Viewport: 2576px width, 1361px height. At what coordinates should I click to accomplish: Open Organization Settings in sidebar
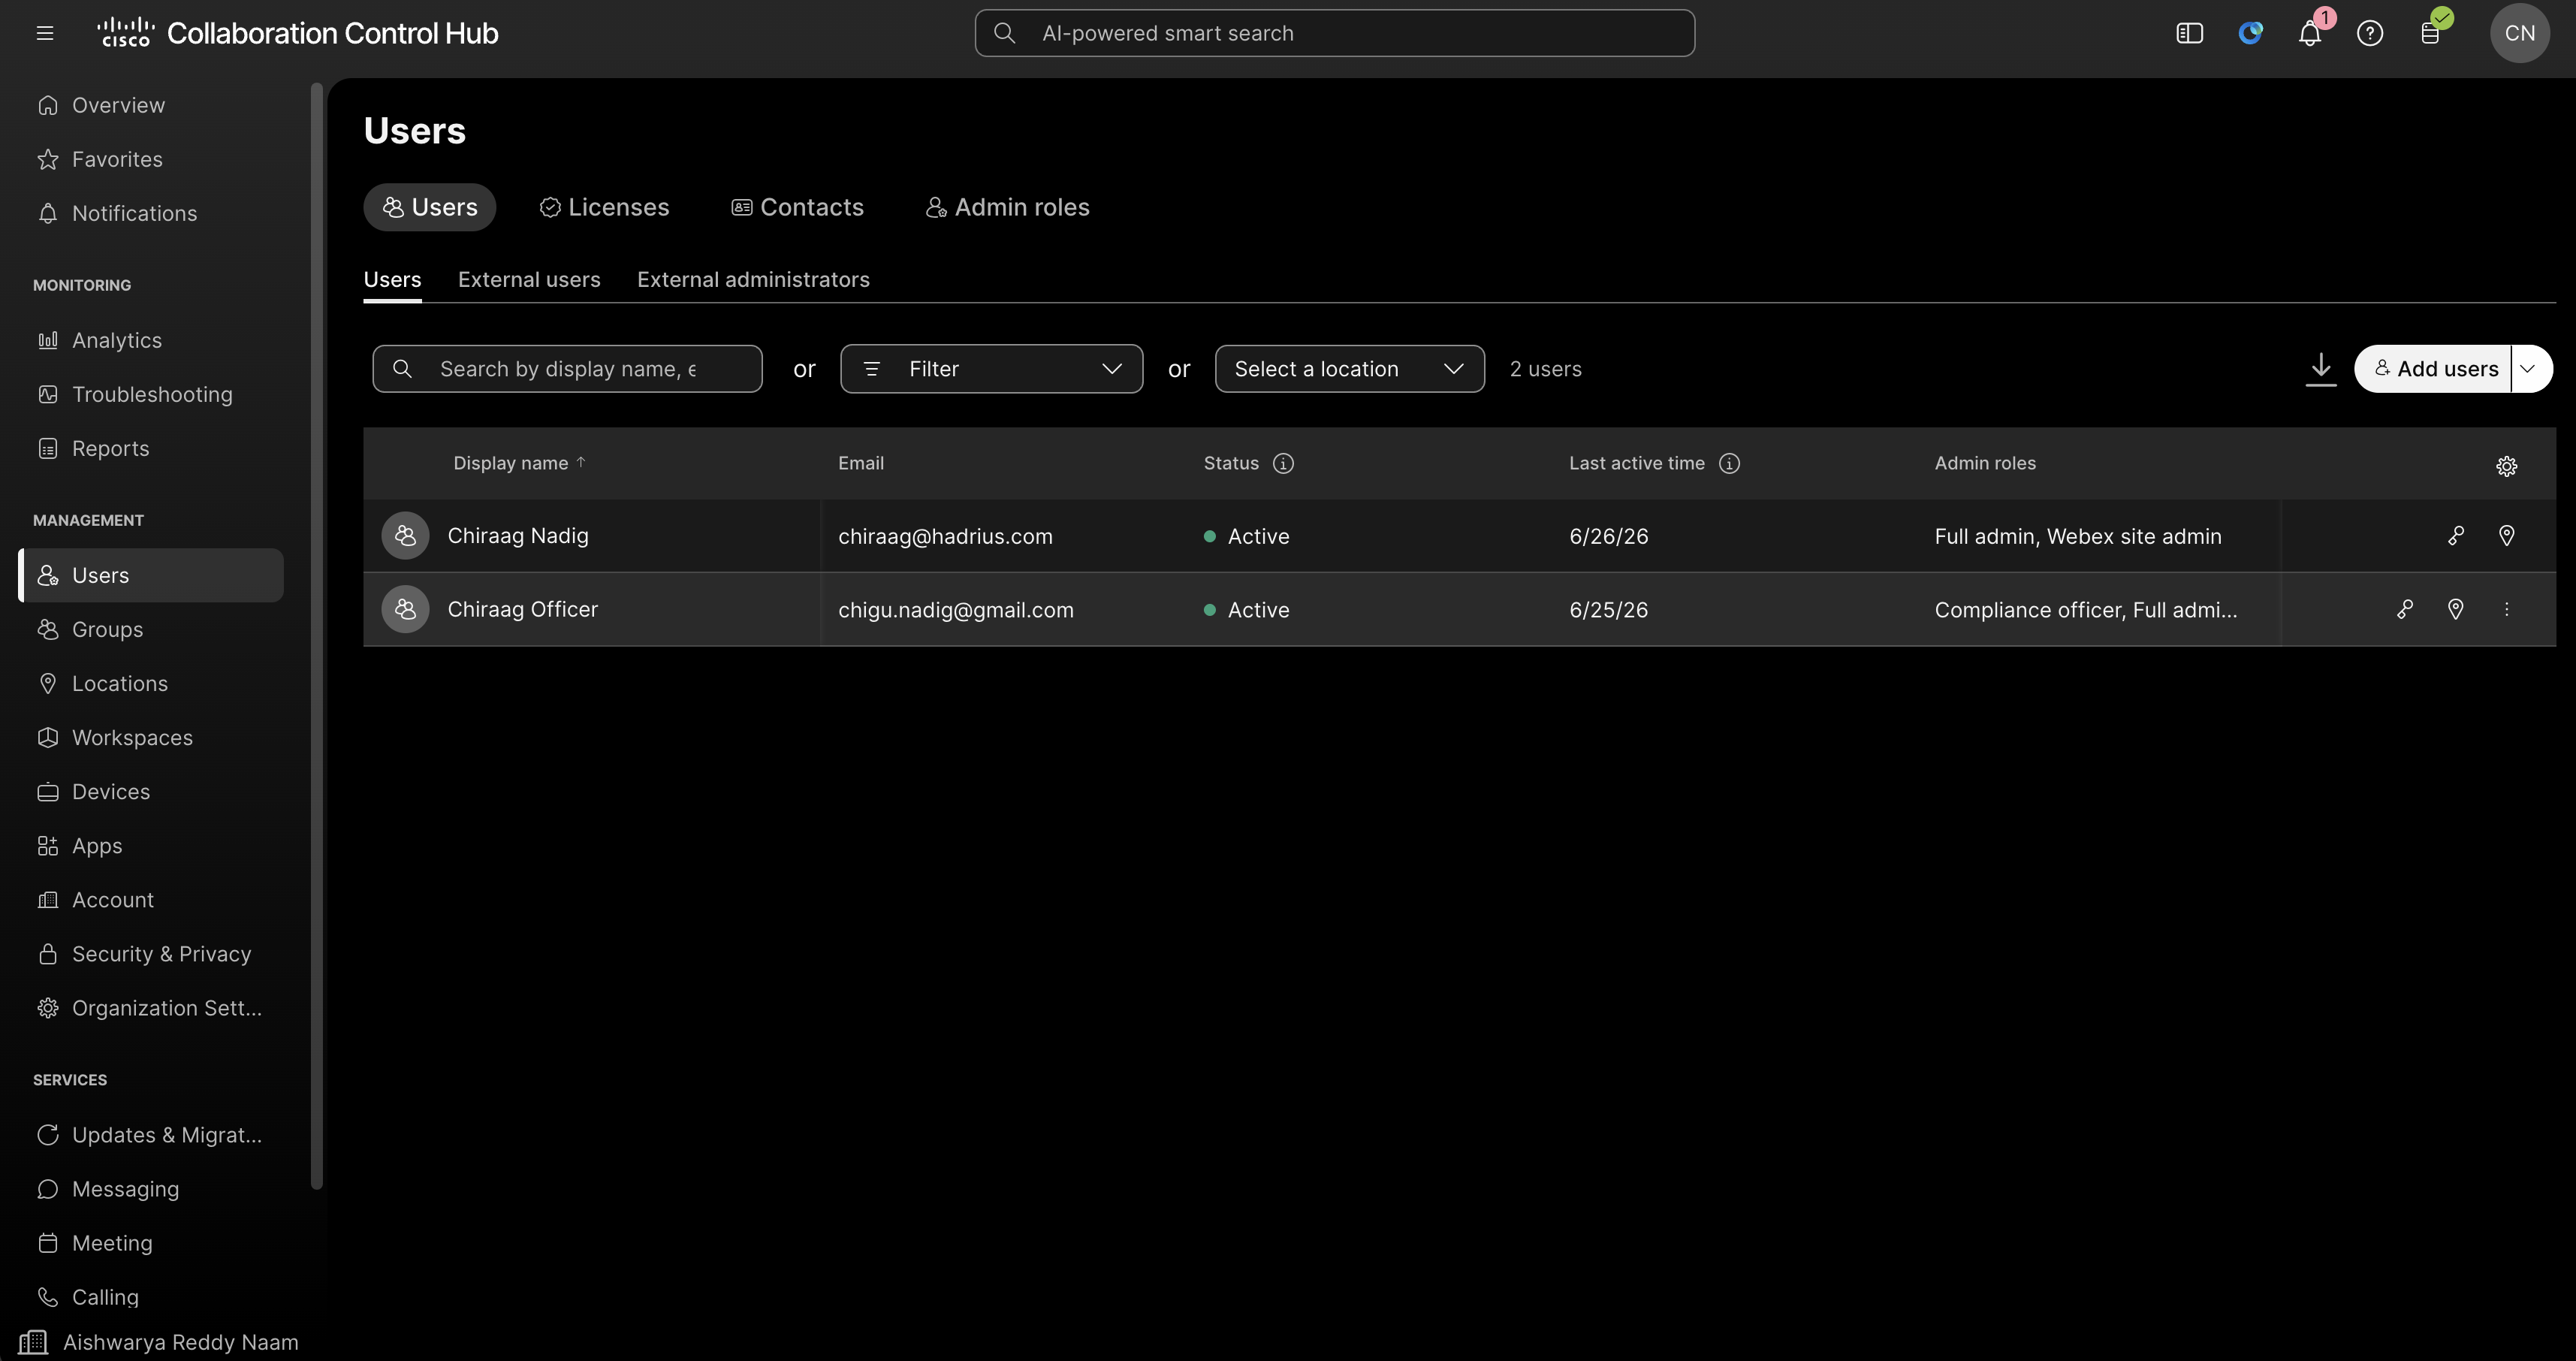coord(151,1007)
